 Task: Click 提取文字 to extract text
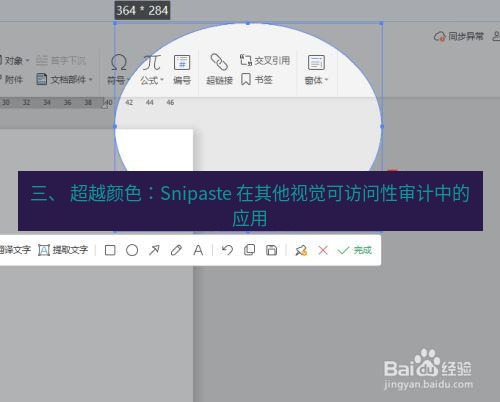click(63, 250)
